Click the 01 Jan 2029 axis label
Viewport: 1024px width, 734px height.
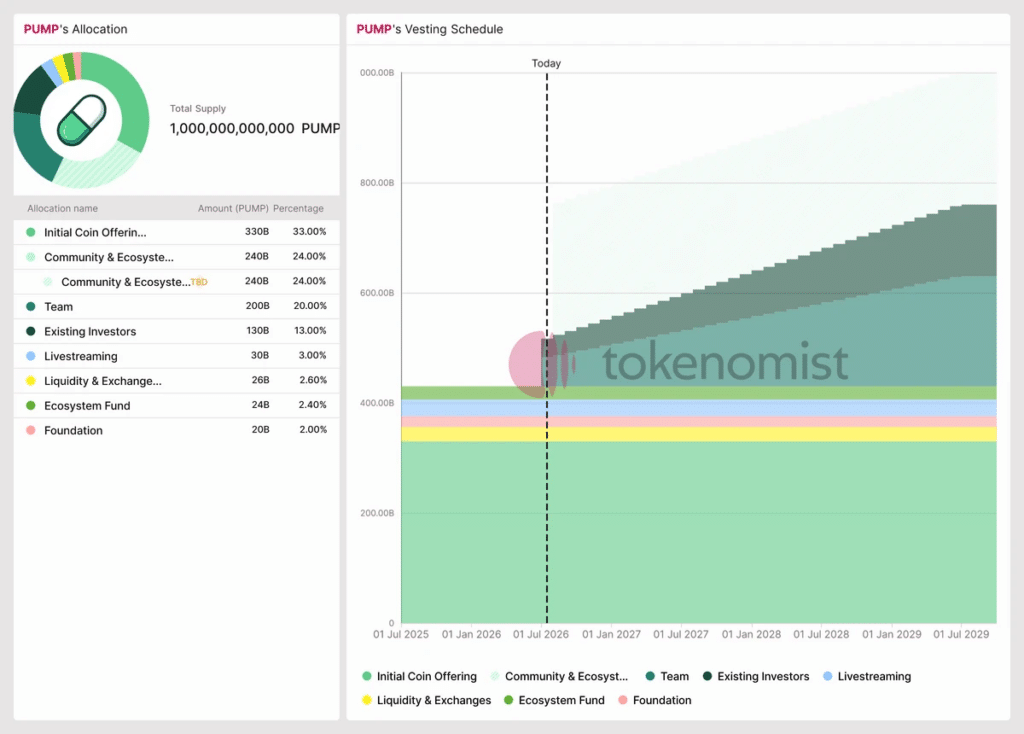point(892,634)
